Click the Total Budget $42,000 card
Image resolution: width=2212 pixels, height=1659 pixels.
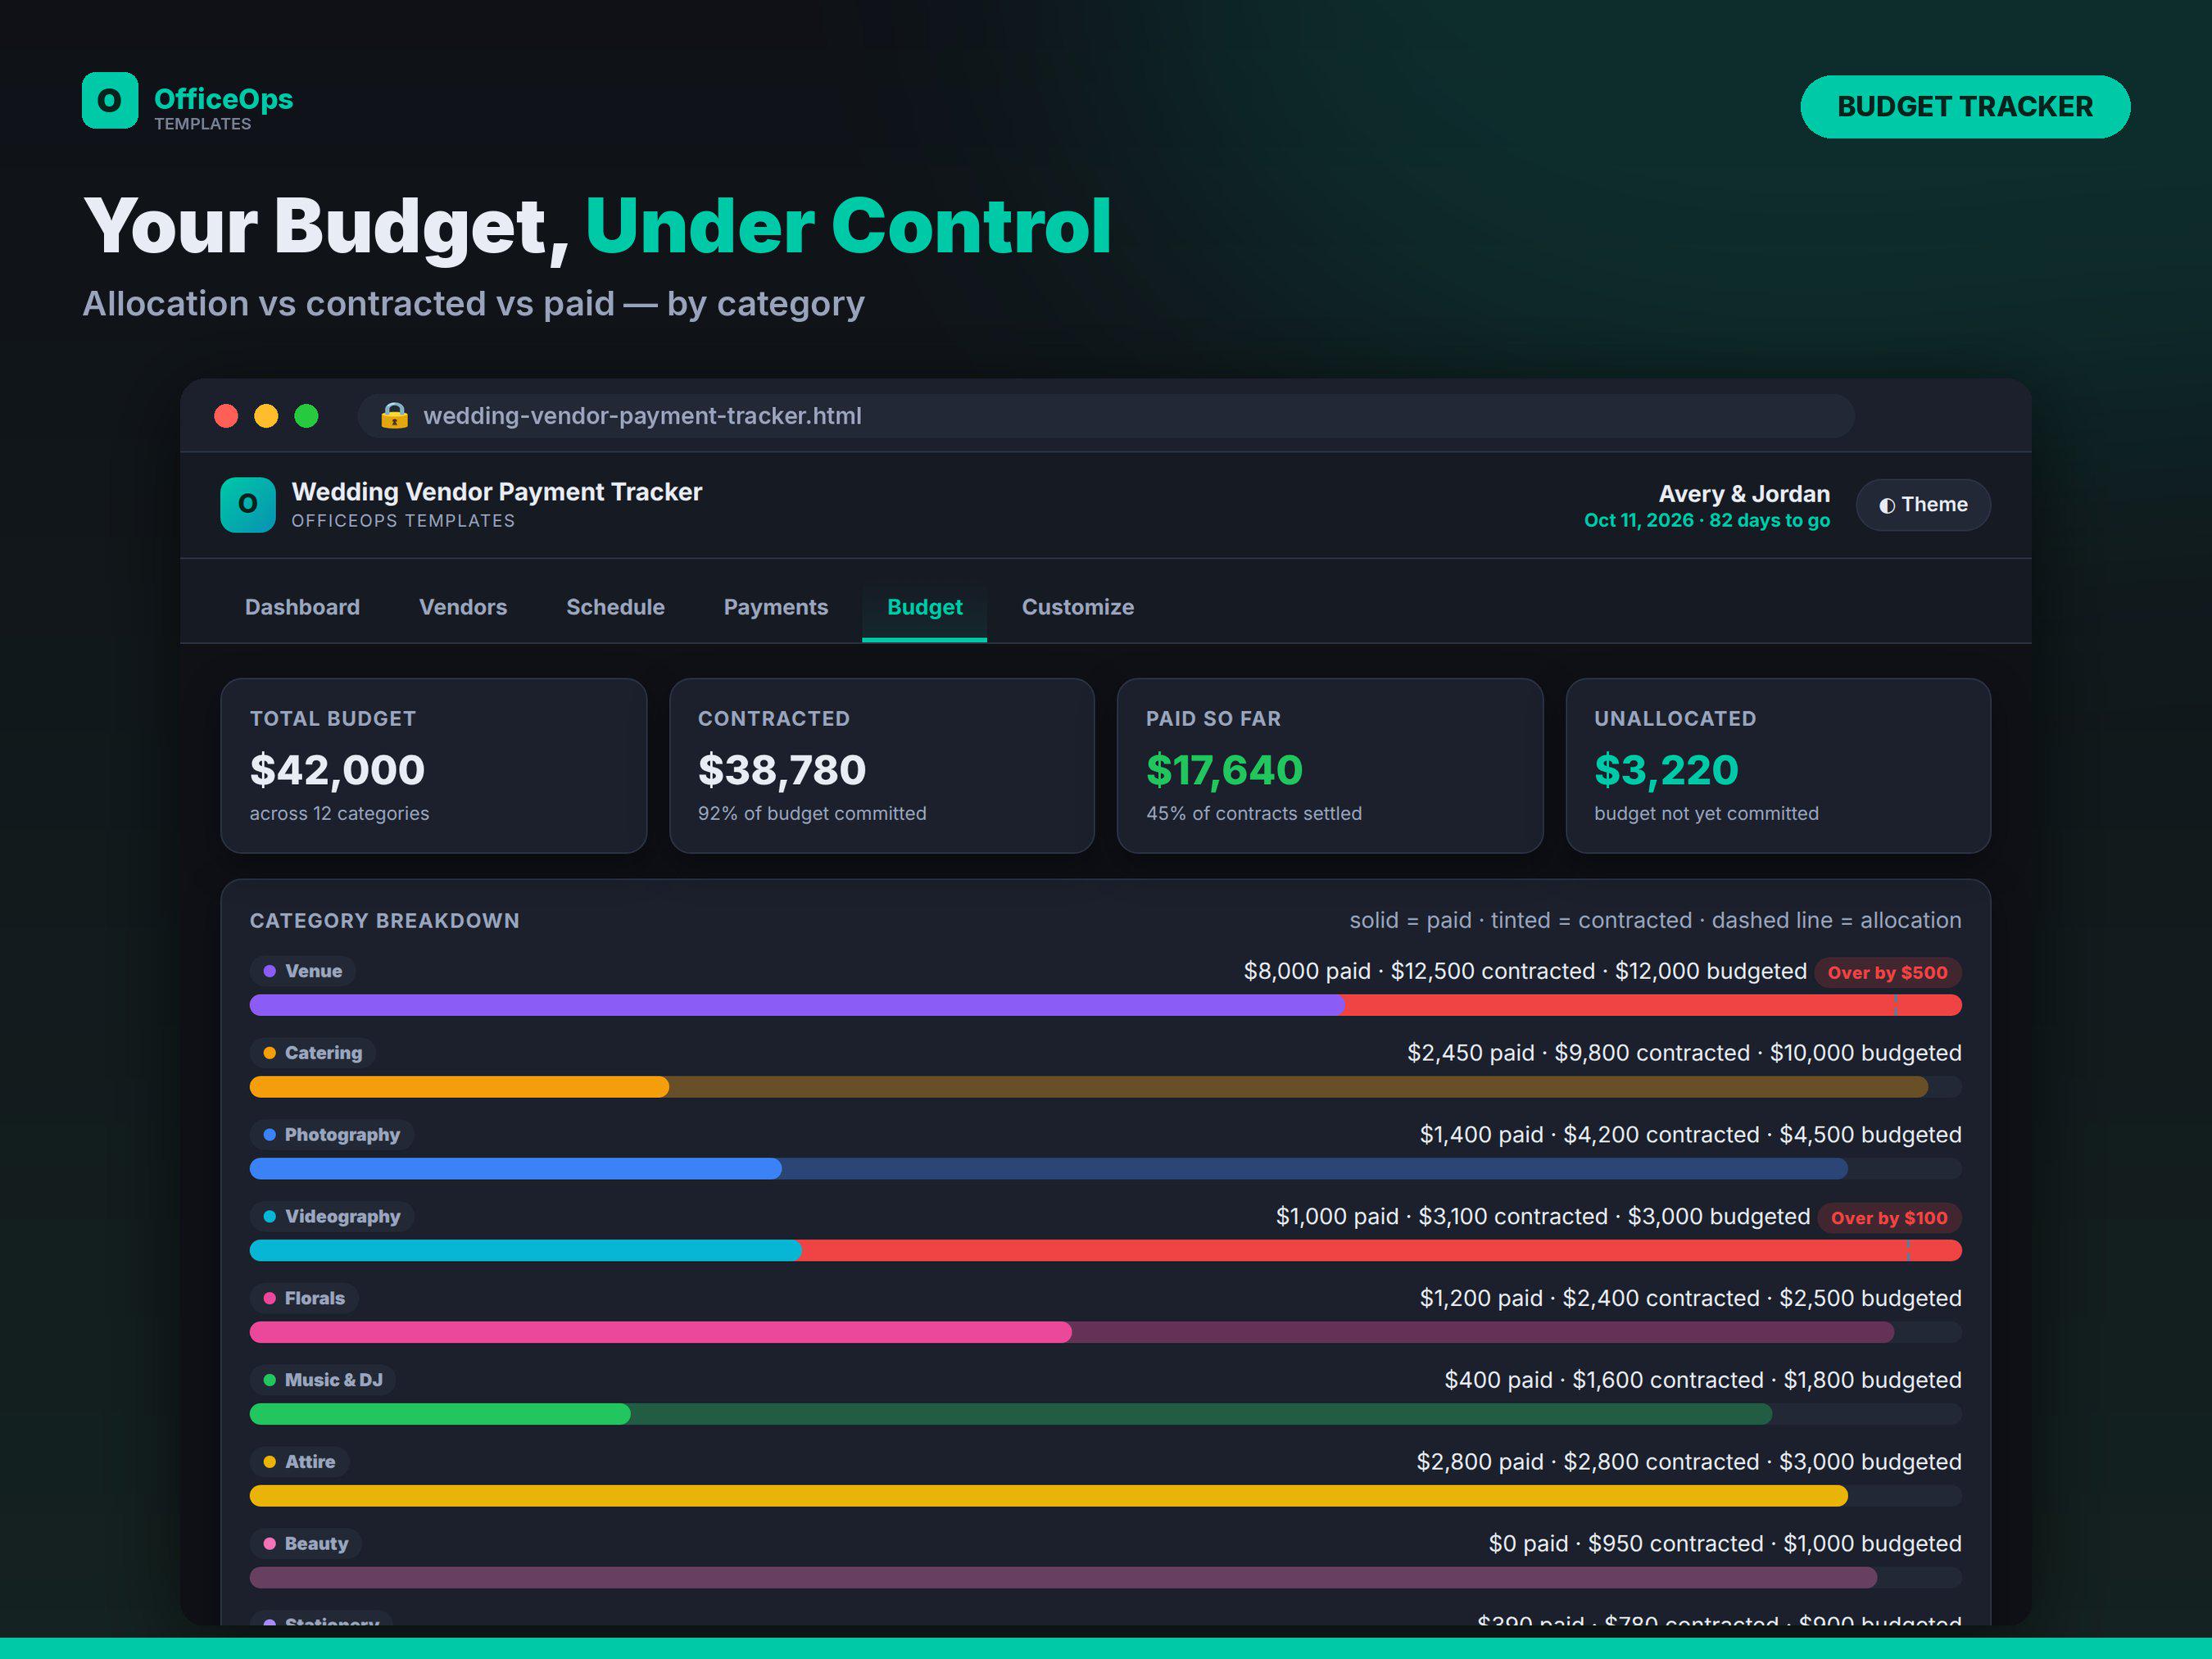pos(433,766)
